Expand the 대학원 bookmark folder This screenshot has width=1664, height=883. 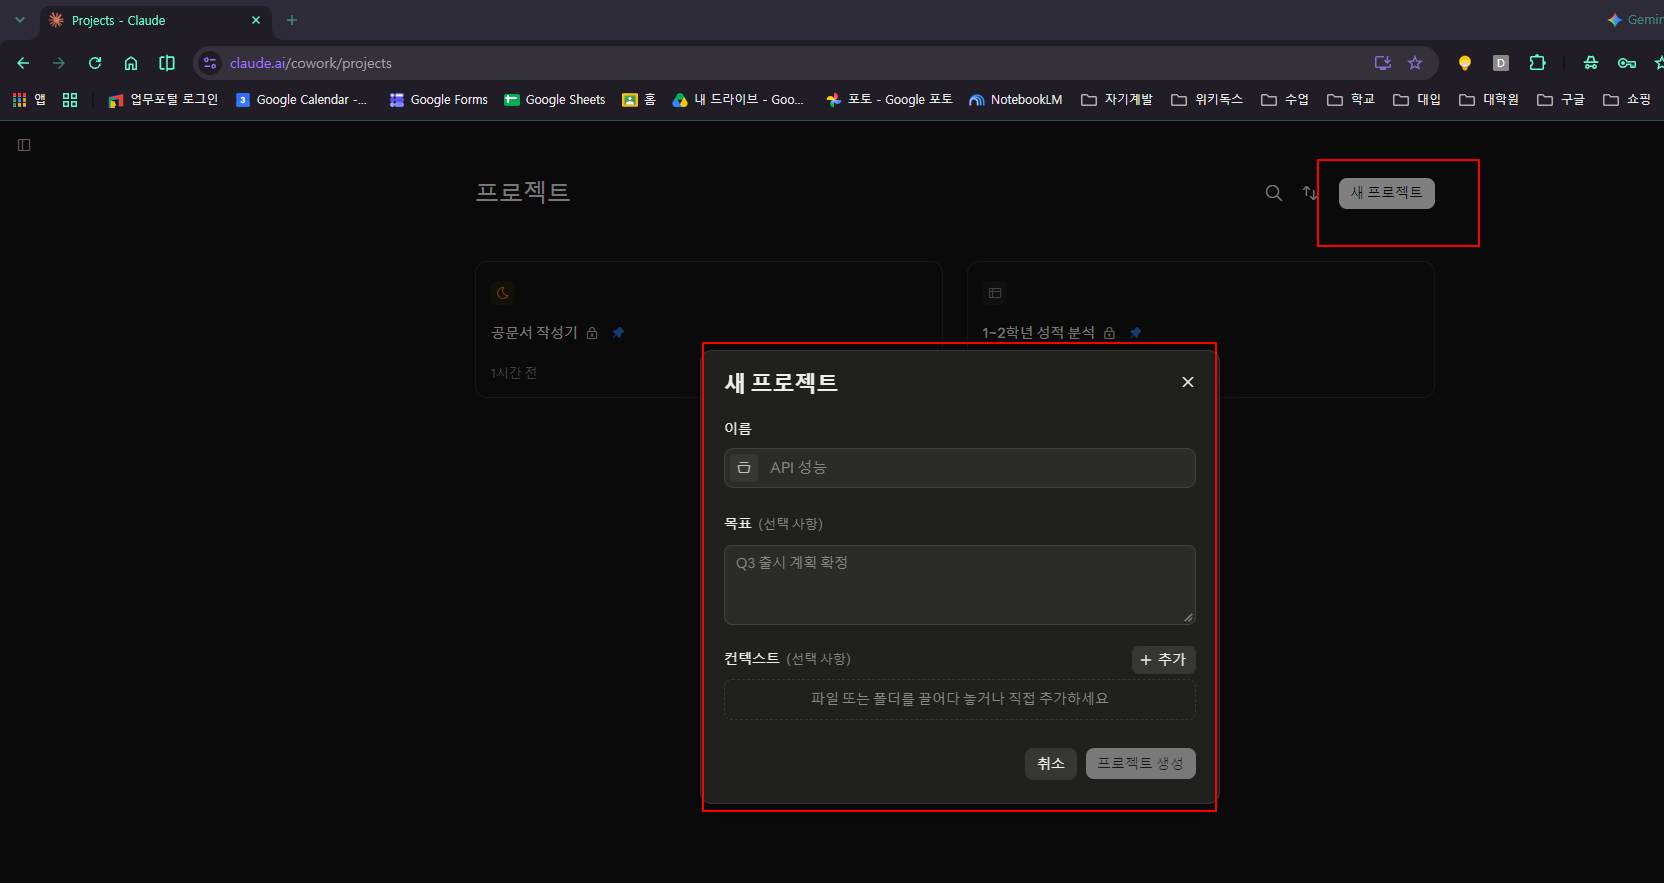(1489, 100)
